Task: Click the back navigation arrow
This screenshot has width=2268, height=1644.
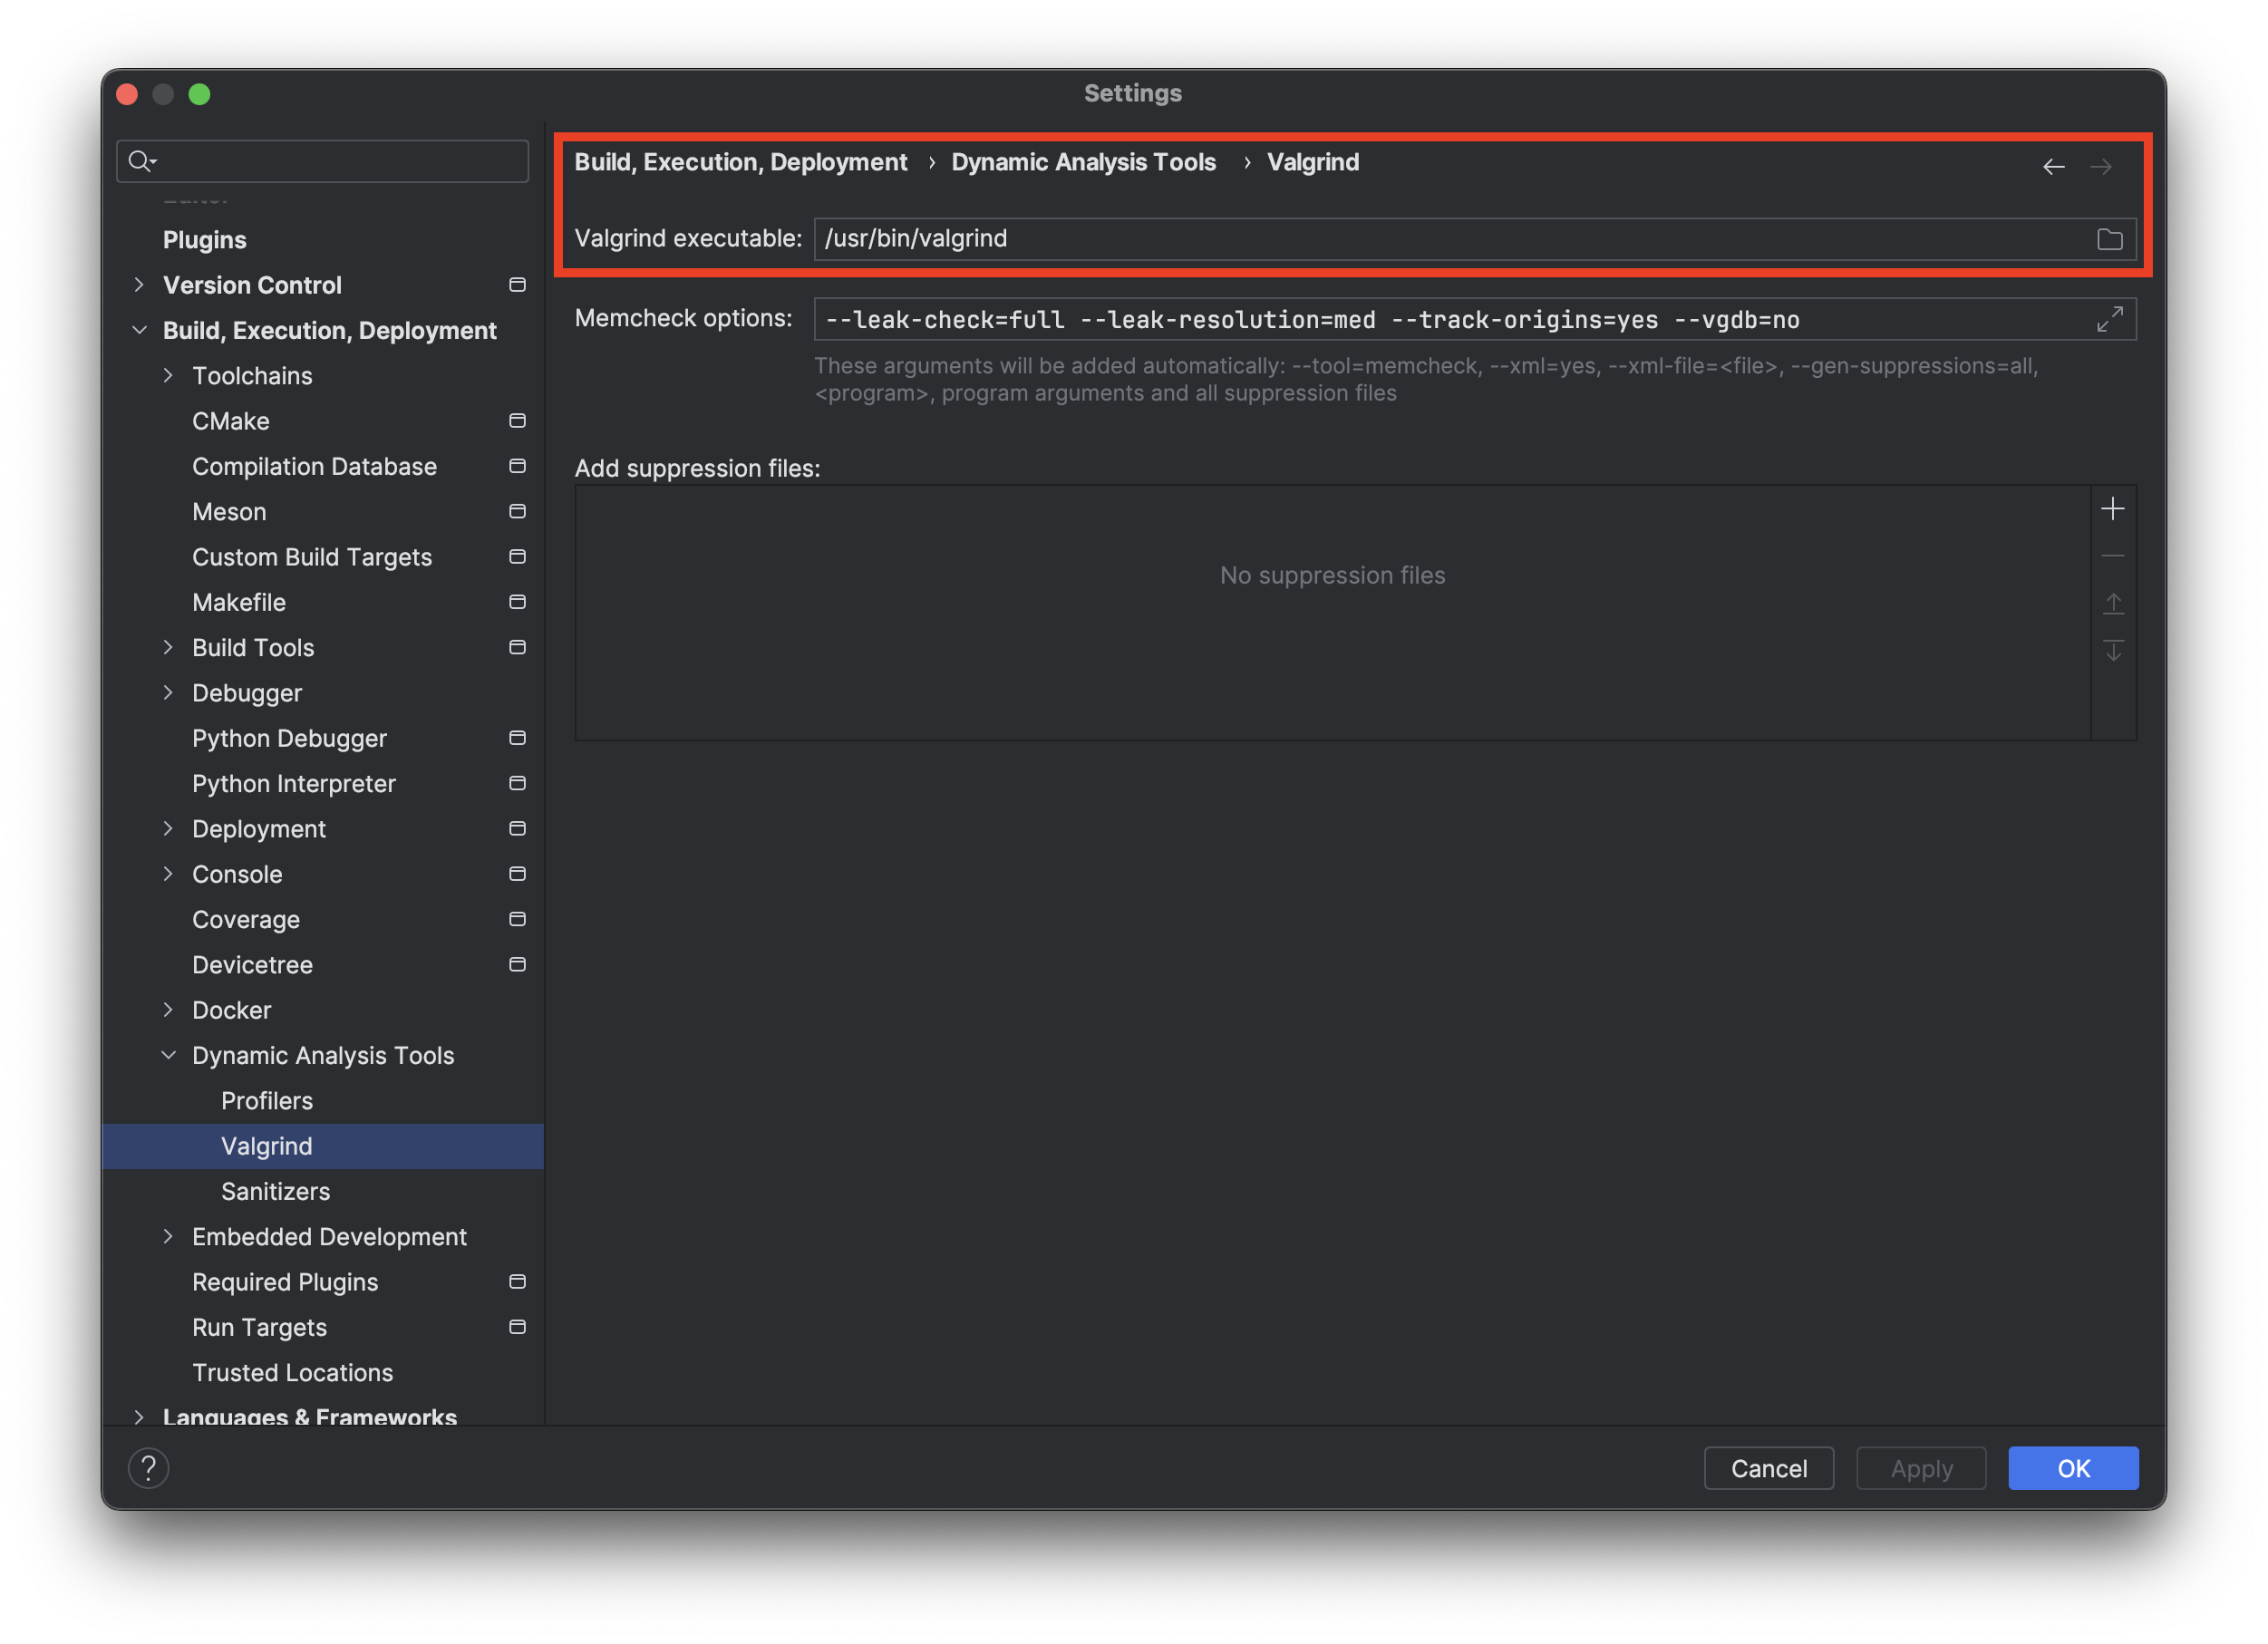Action: click(x=2053, y=167)
